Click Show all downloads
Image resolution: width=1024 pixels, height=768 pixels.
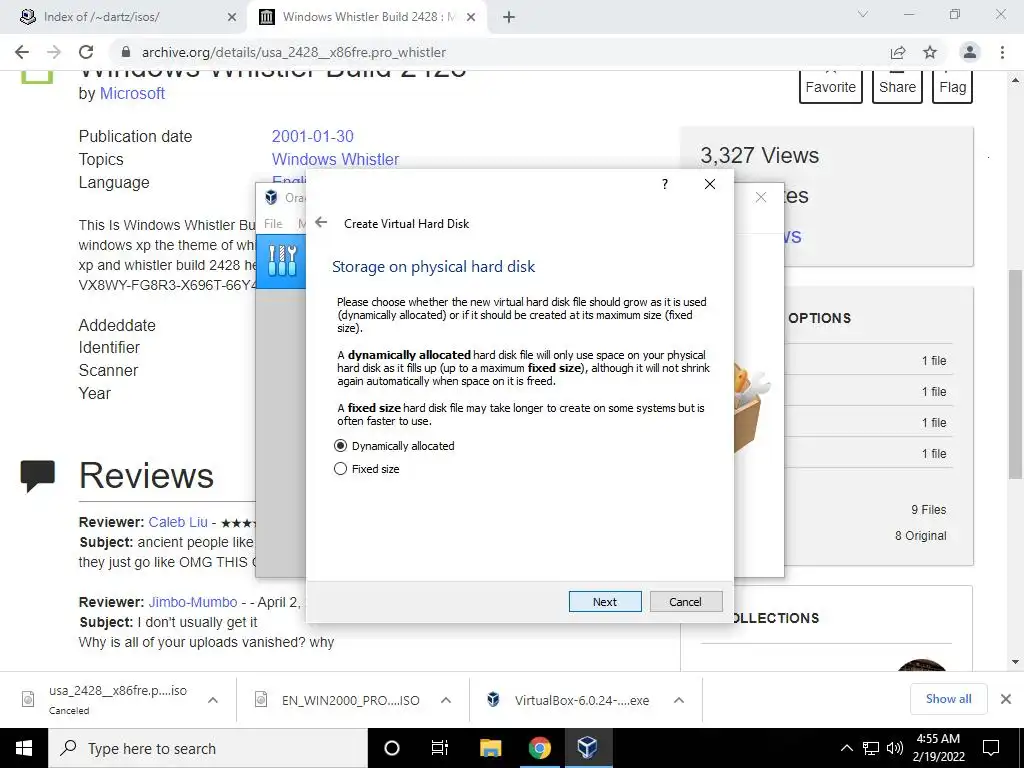click(948, 699)
